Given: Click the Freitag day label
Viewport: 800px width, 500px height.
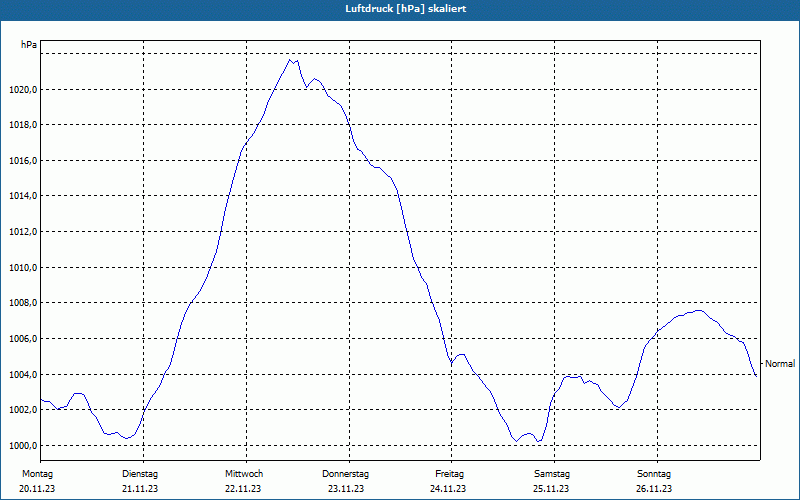Looking at the screenshot, I should pyautogui.click(x=449, y=474).
